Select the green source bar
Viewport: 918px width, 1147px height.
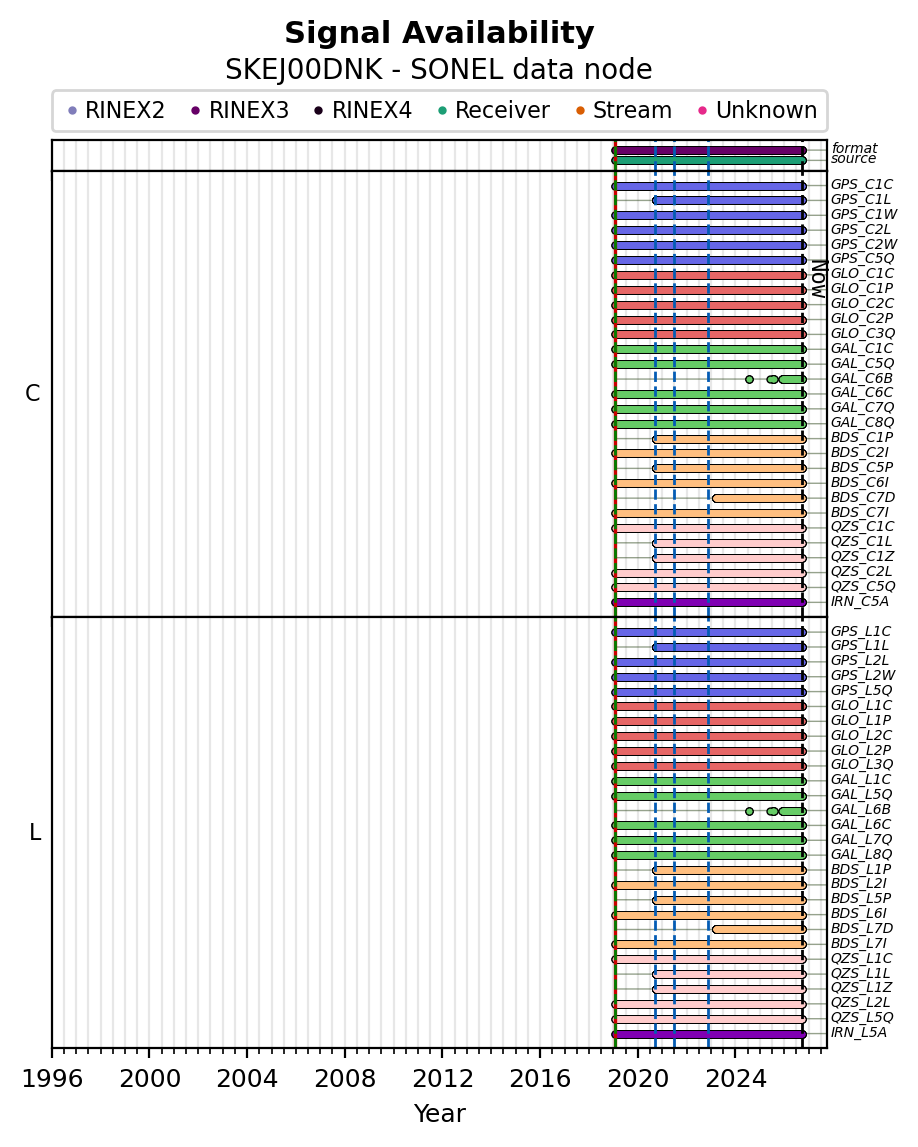(709, 160)
